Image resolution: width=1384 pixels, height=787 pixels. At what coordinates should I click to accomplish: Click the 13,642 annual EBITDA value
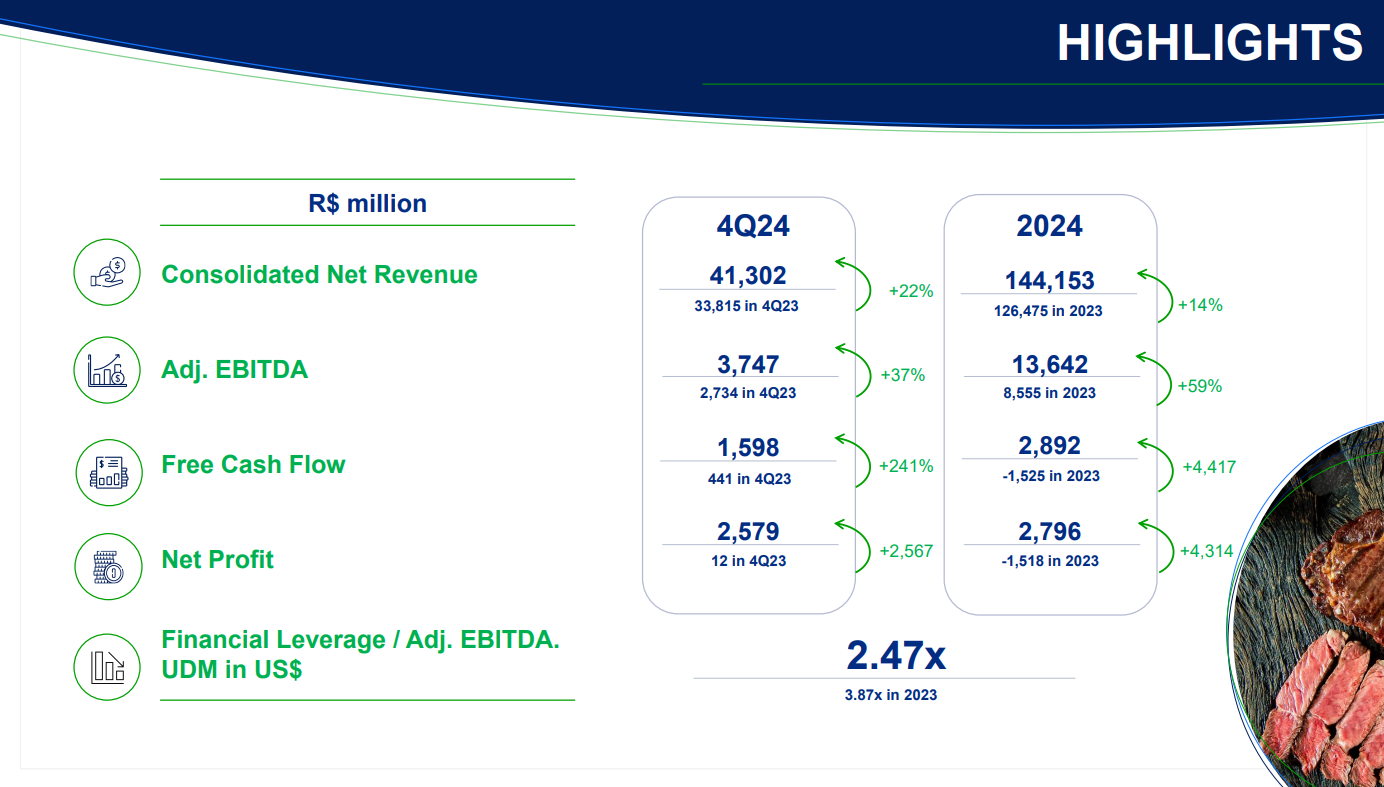(x=1049, y=364)
